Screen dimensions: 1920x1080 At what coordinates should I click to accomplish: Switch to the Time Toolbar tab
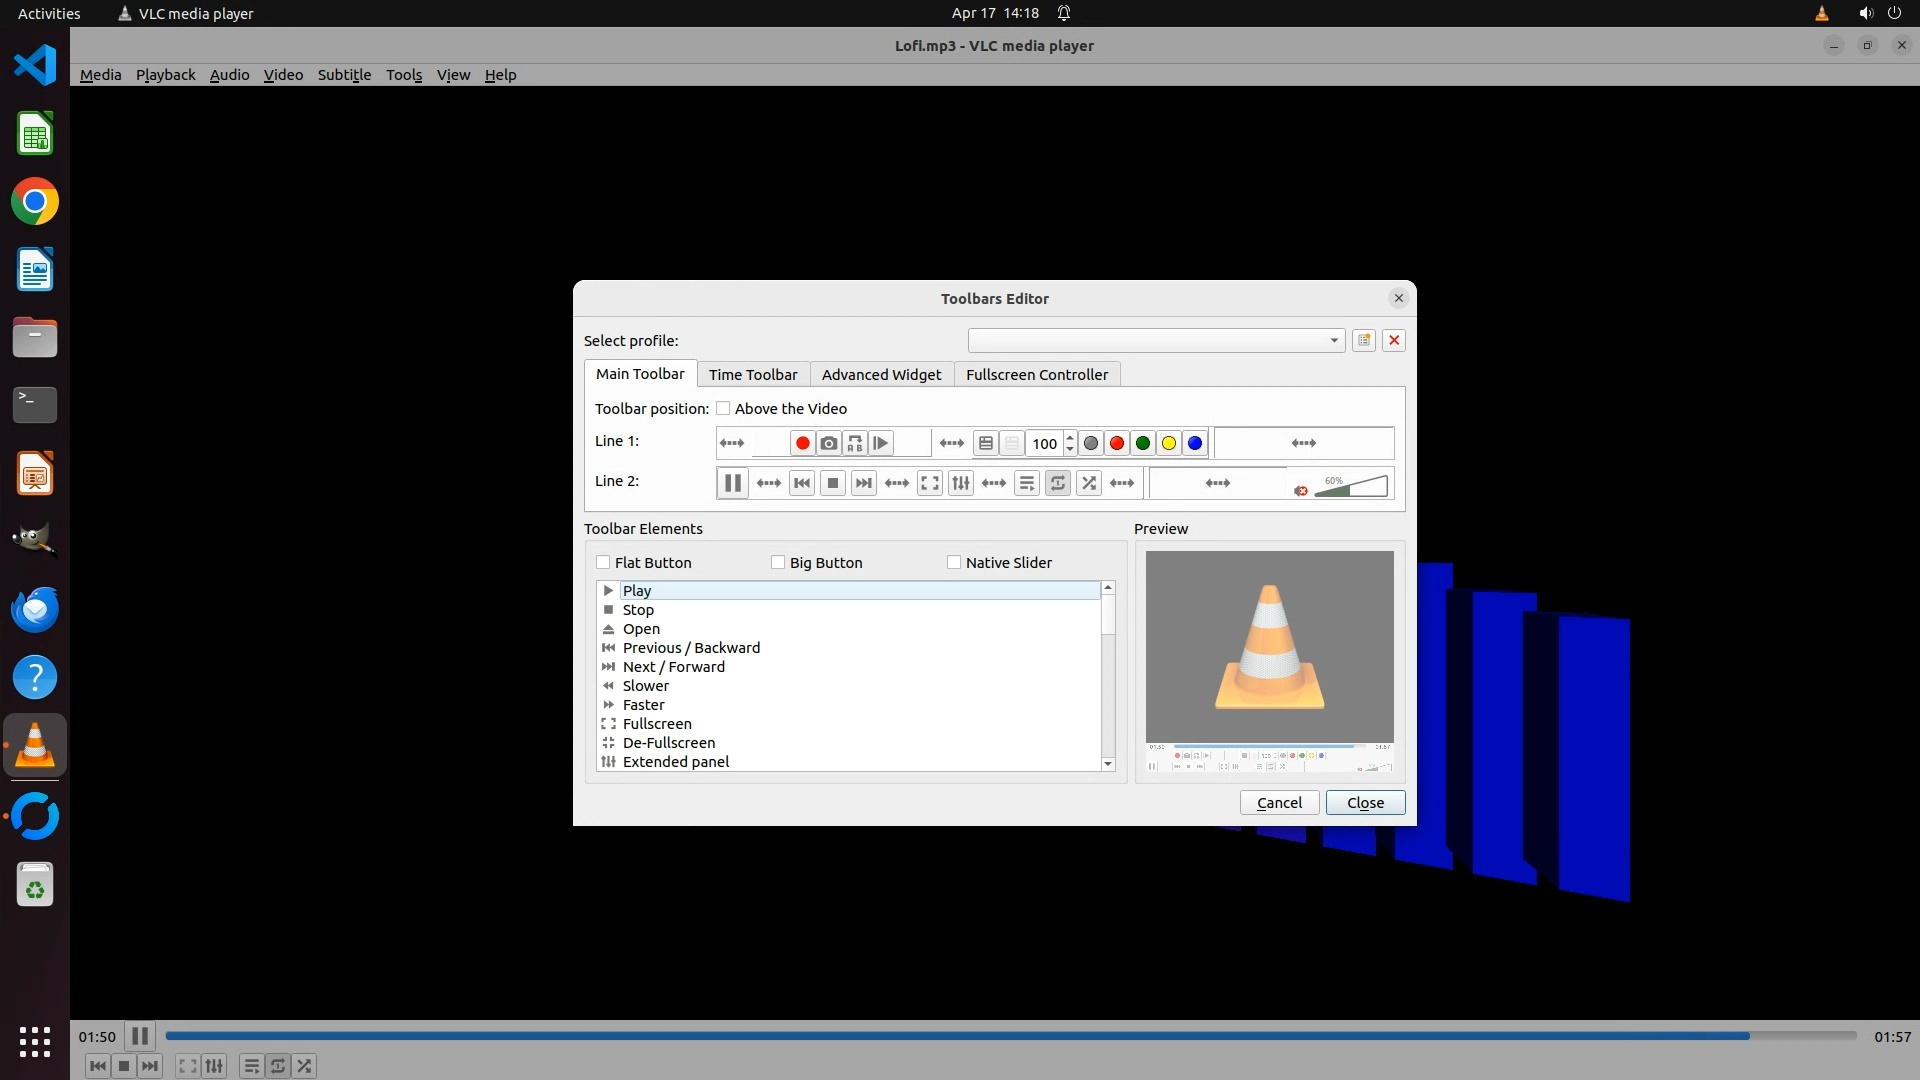[753, 374]
